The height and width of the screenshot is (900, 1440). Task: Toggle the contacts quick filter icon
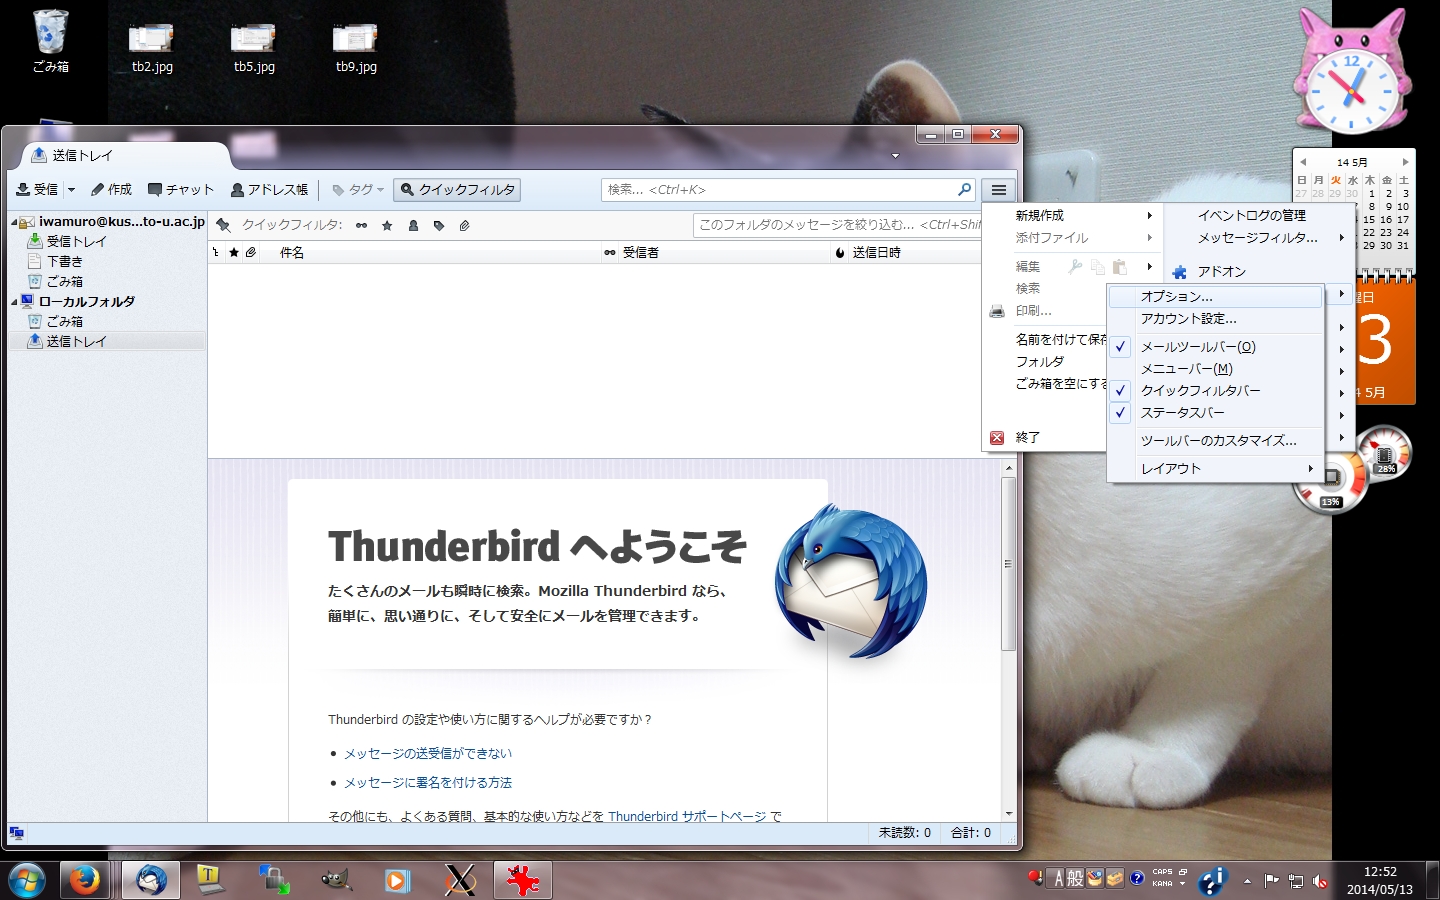click(413, 225)
